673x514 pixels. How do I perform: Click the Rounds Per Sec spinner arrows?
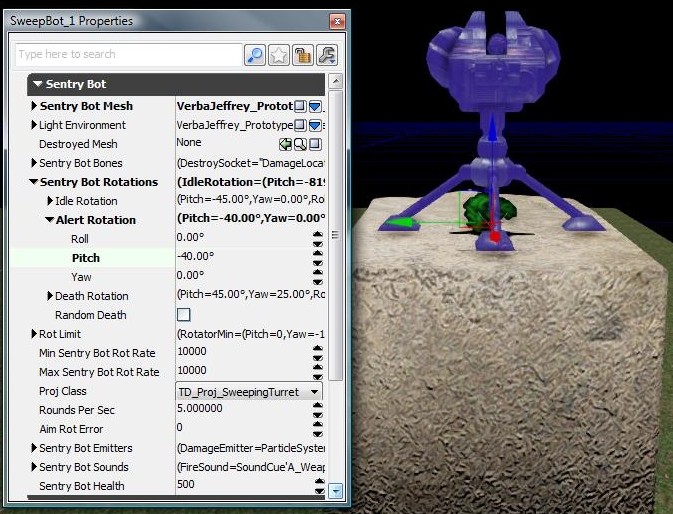318,410
